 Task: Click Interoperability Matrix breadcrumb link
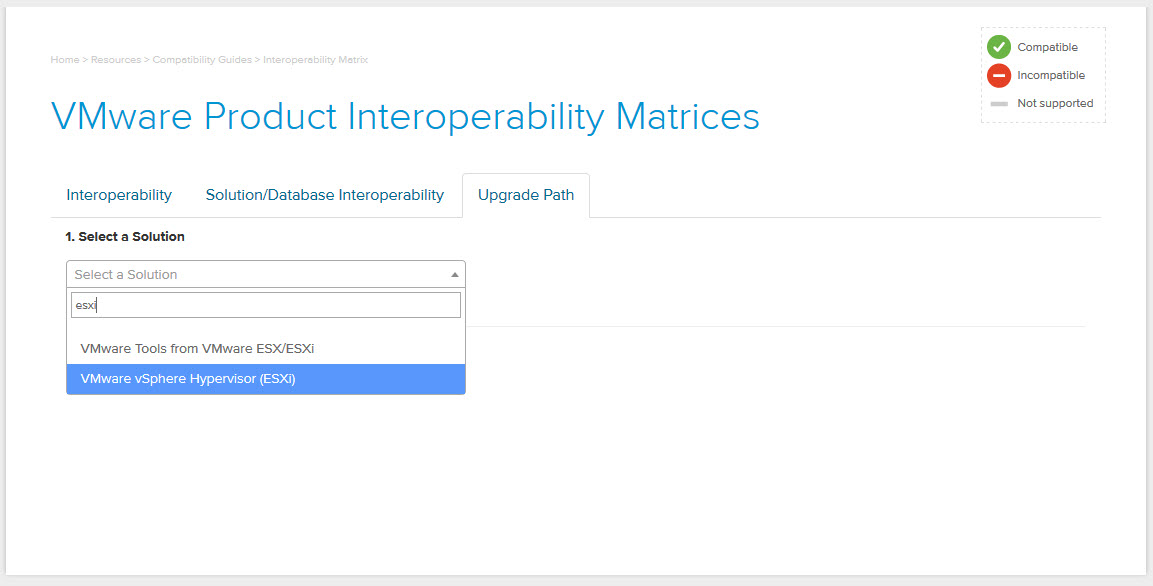[315, 60]
